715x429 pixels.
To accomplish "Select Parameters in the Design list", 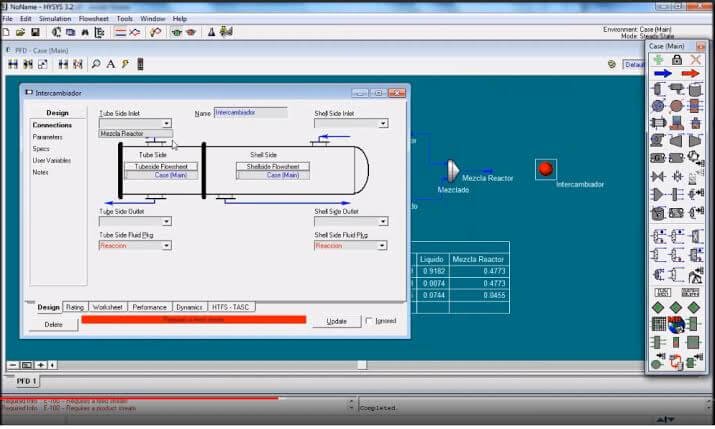I will click(47, 137).
